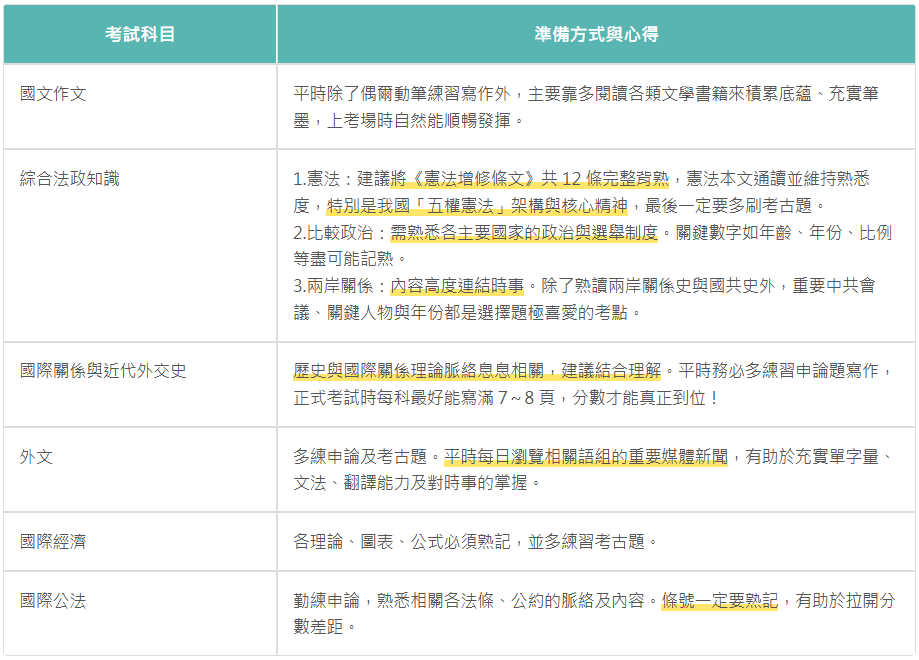The height and width of the screenshot is (660, 919).
Task: Click the '準備方式與心得' column header
Action: (x=596, y=34)
